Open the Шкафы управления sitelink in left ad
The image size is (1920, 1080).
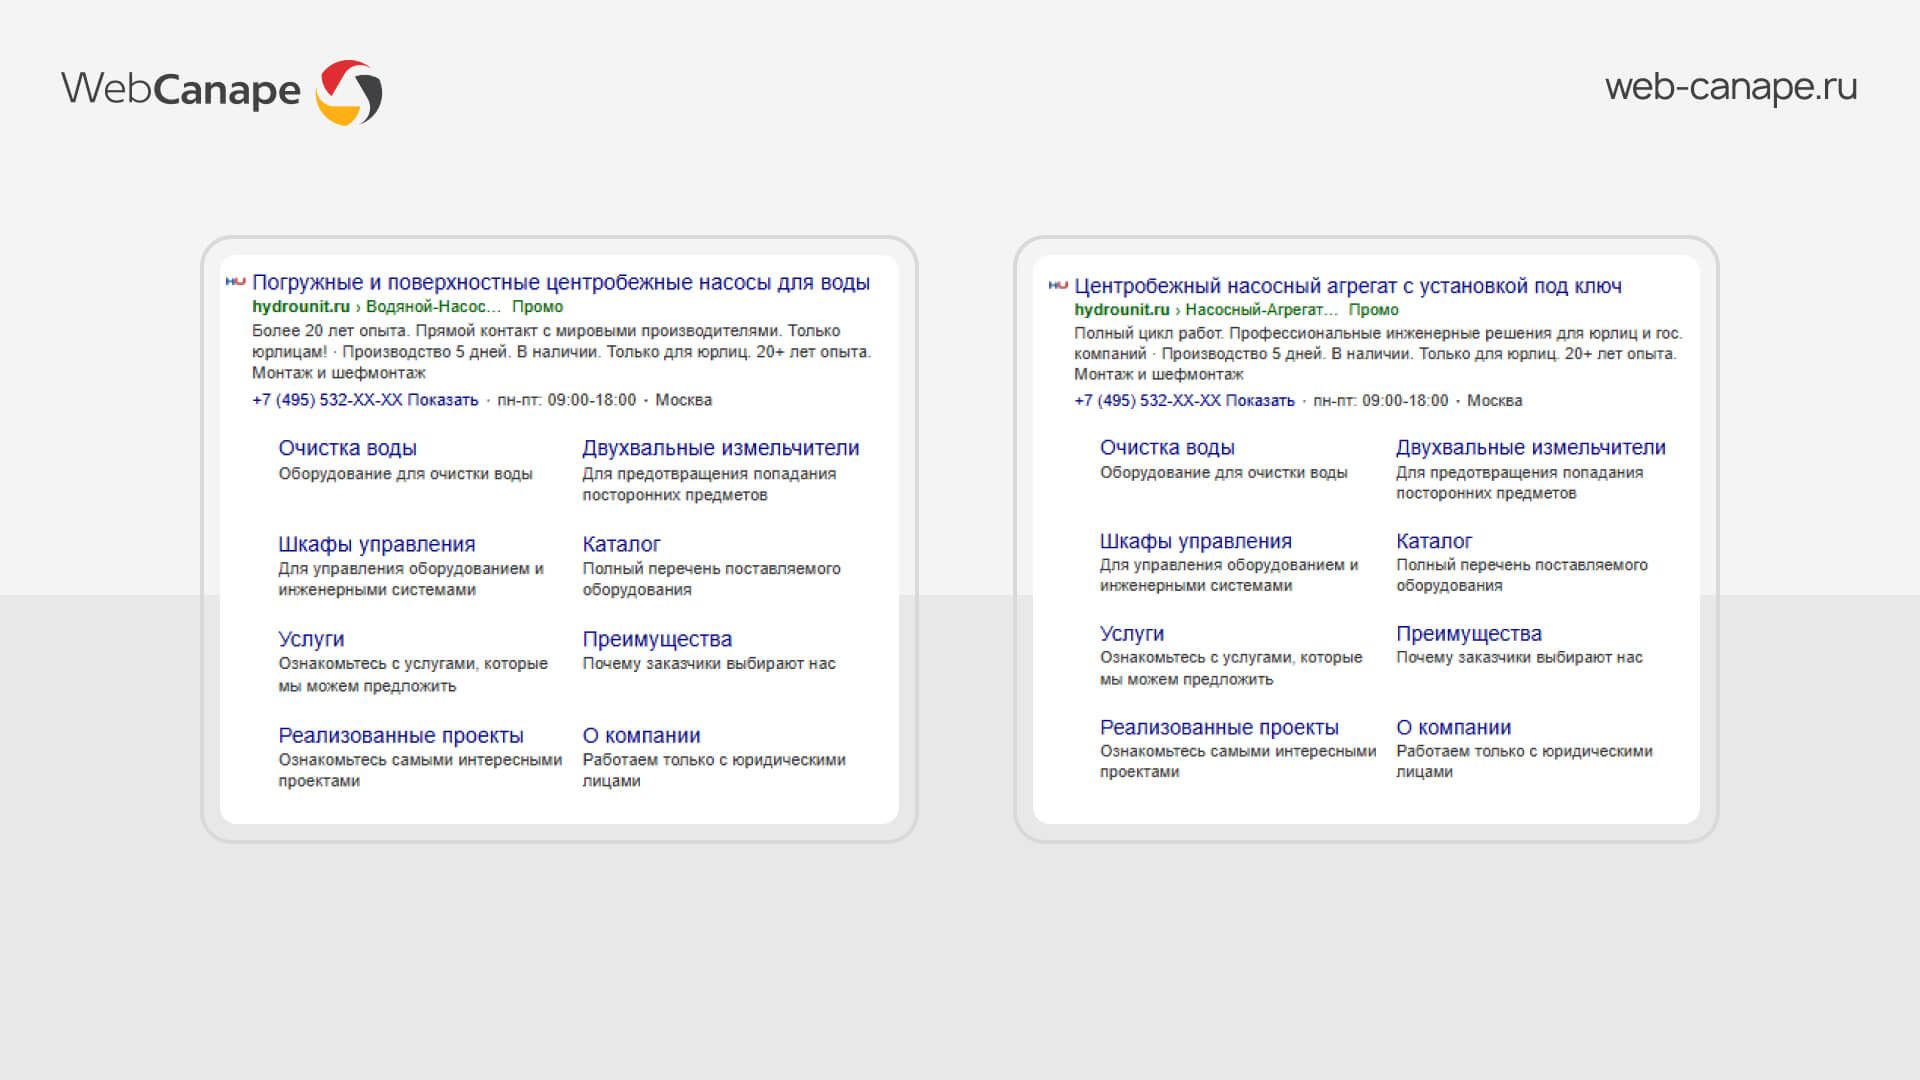pos(376,544)
